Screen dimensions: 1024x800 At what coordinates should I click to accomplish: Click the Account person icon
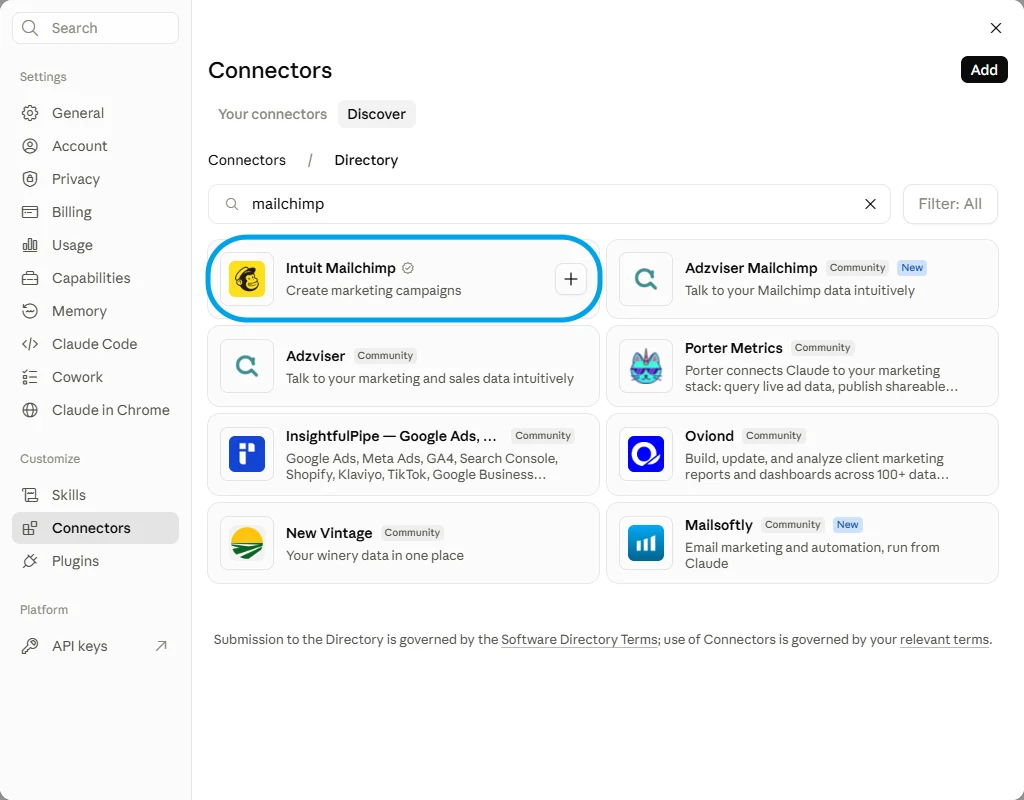pos(30,146)
